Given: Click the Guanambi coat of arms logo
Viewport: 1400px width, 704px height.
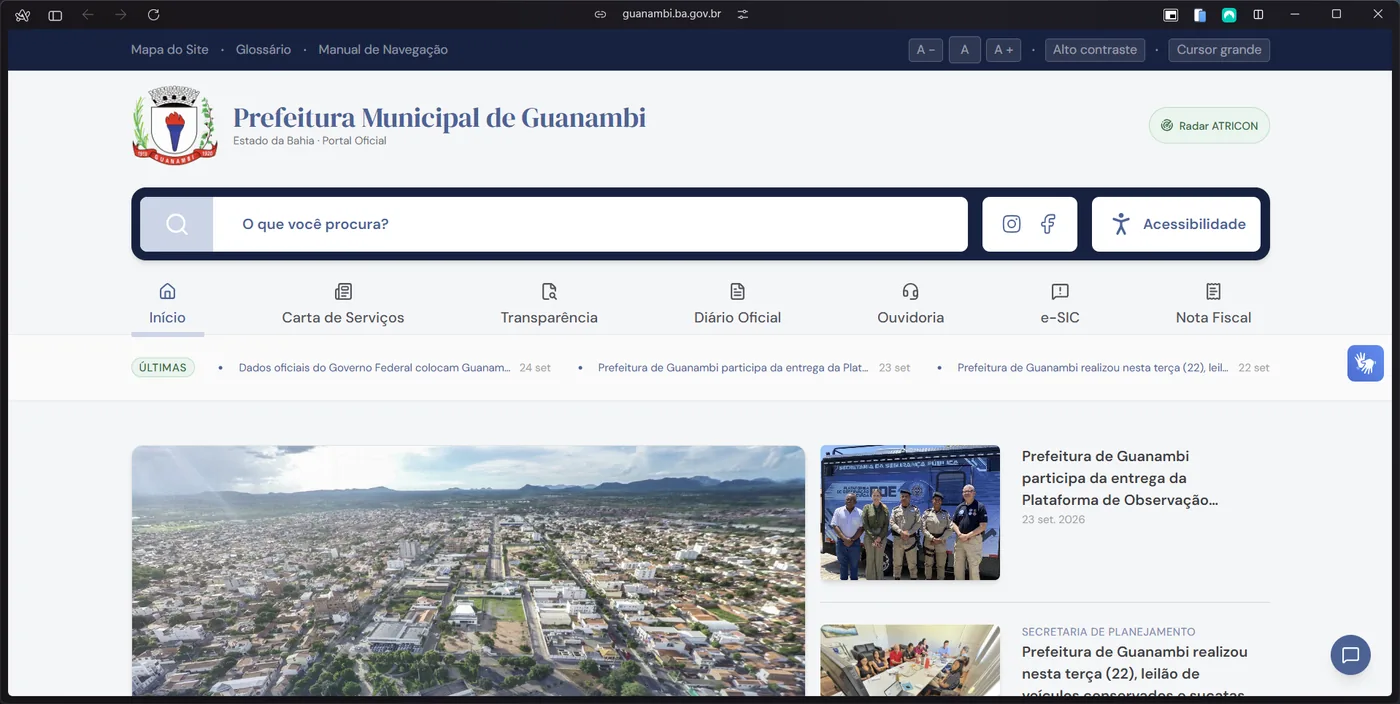Looking at the screenshot, I should click(174, 125).
